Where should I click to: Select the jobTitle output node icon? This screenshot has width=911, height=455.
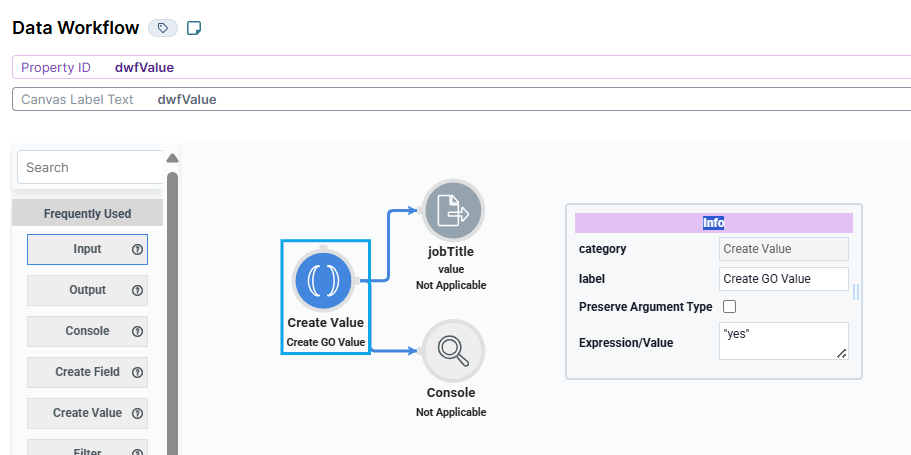point(453,210)
